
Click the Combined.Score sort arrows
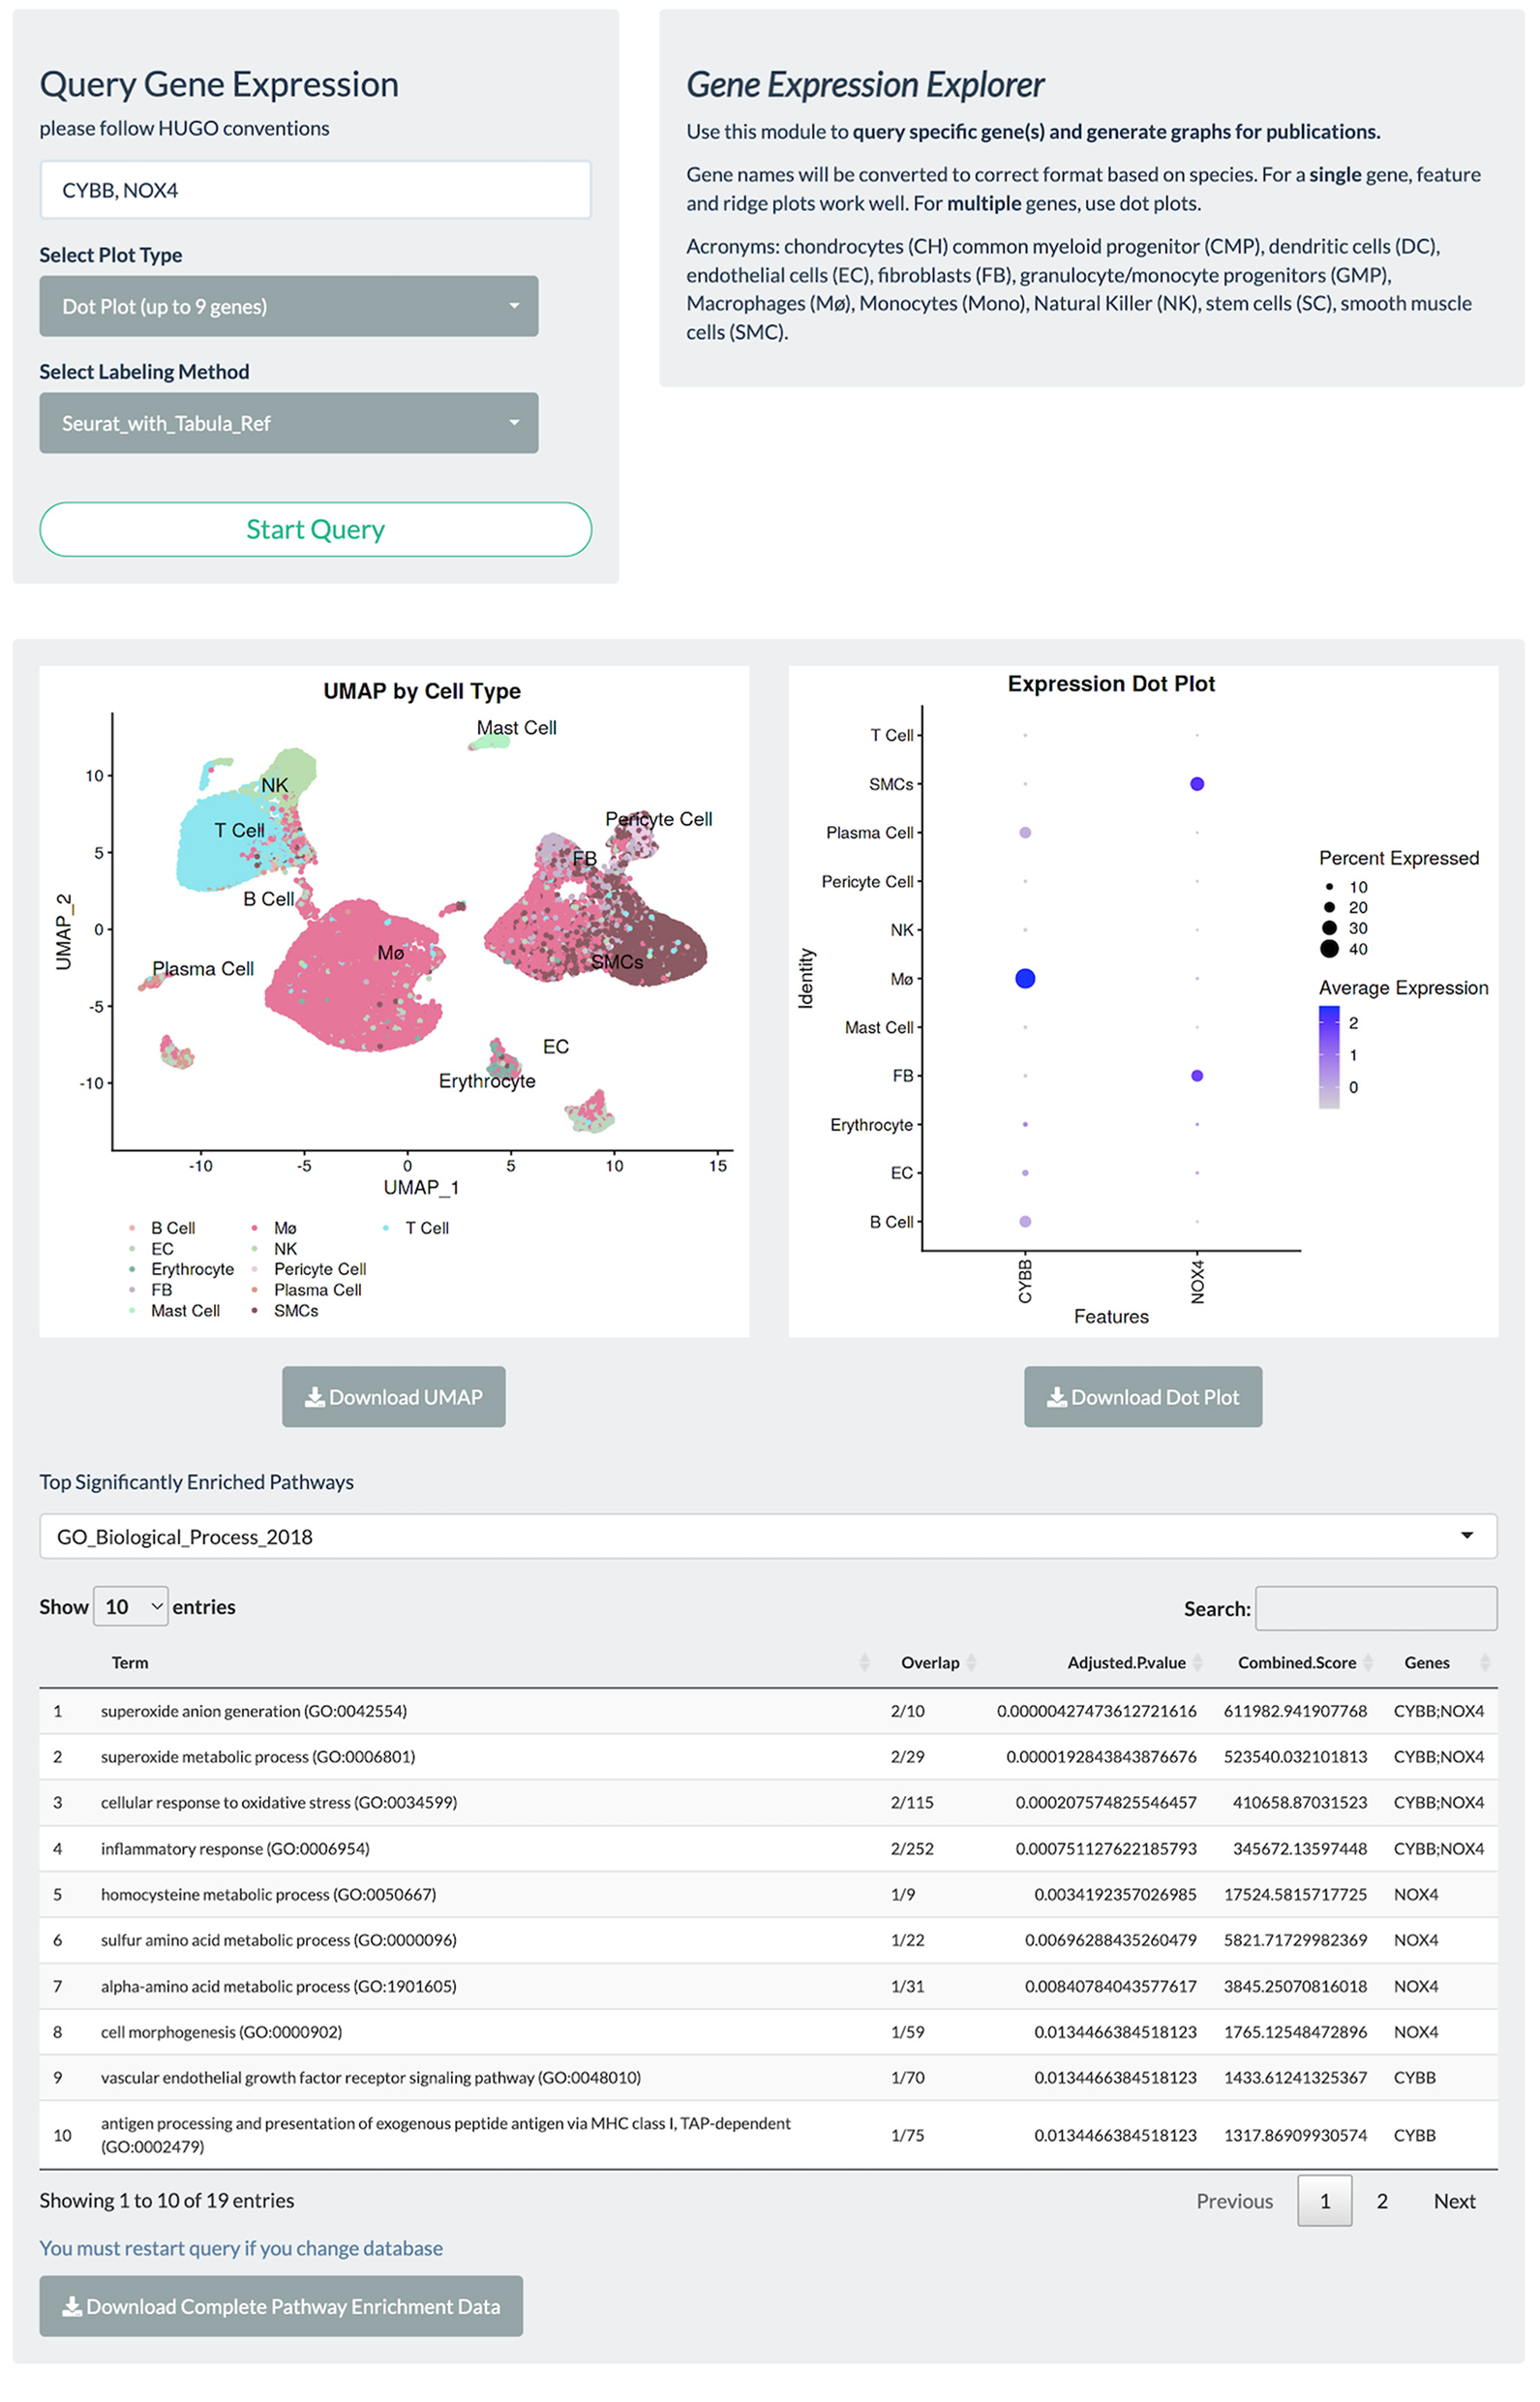pyautogui.click(x=1369, y=1662)
